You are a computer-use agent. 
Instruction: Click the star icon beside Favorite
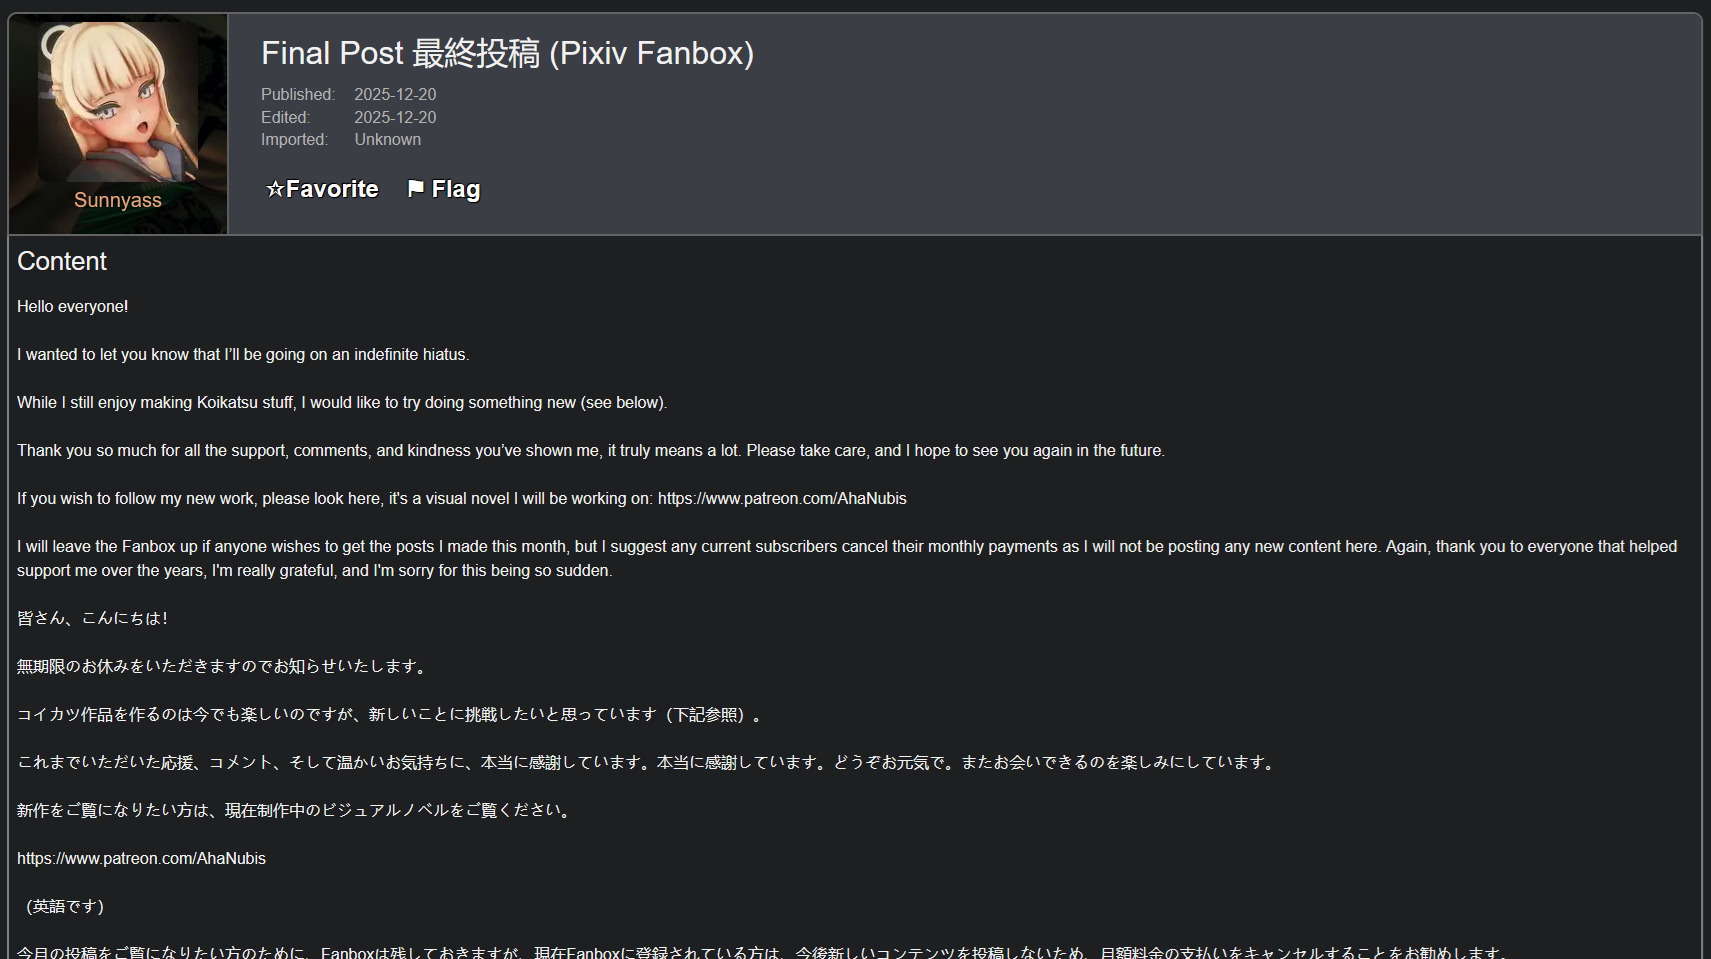click(x=275, y=189)
